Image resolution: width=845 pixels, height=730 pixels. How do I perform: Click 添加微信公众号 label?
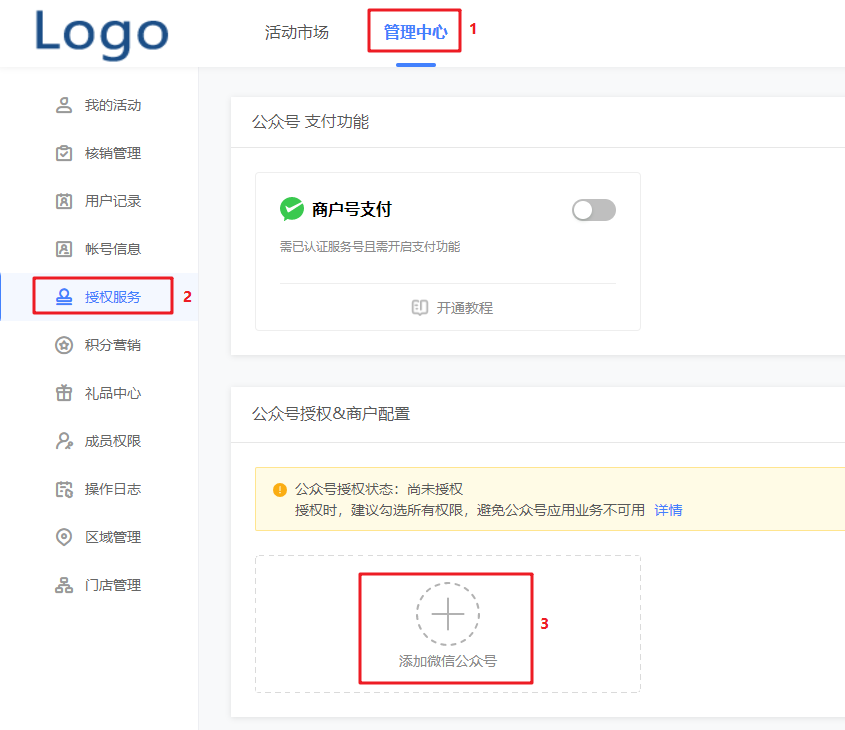(x=447, y=661)
